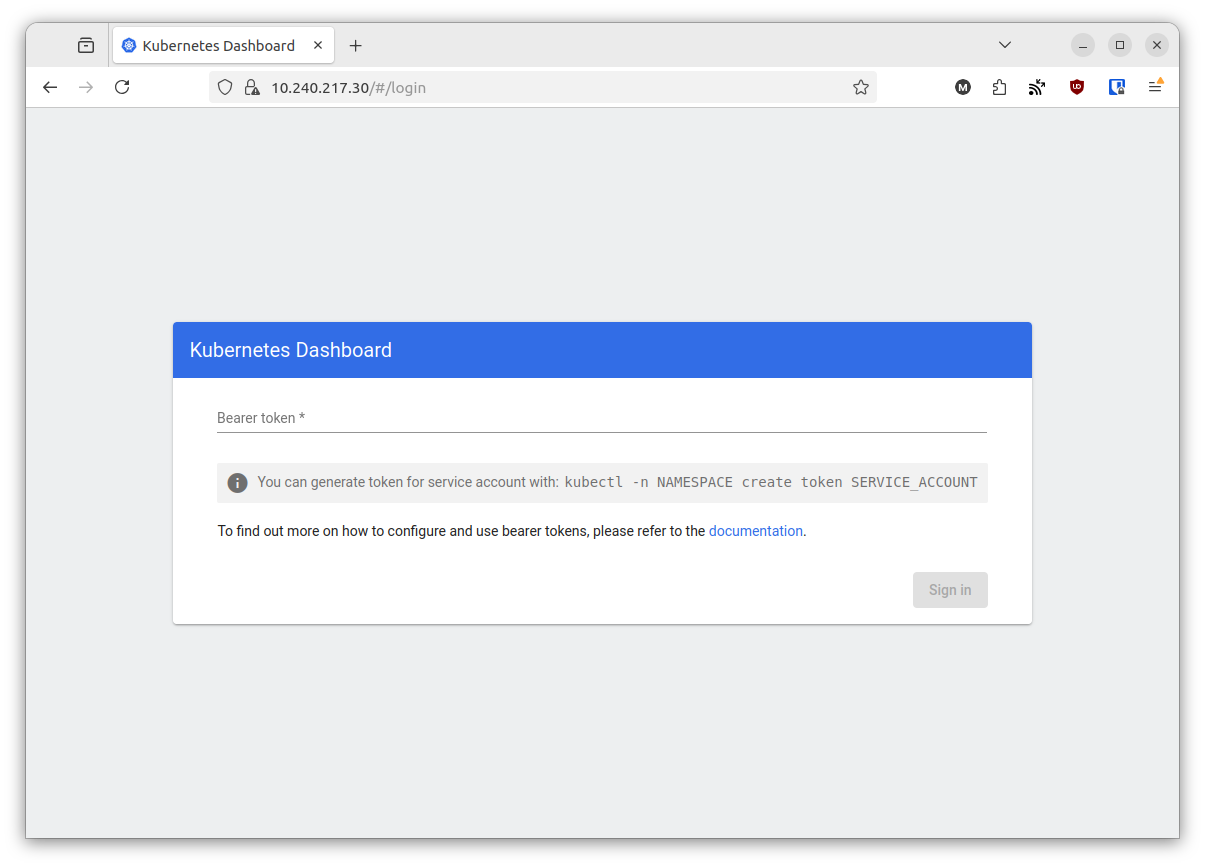Click the browser back arrow
The height and width of the screenshot is (867, 1205).
[50, 87]
